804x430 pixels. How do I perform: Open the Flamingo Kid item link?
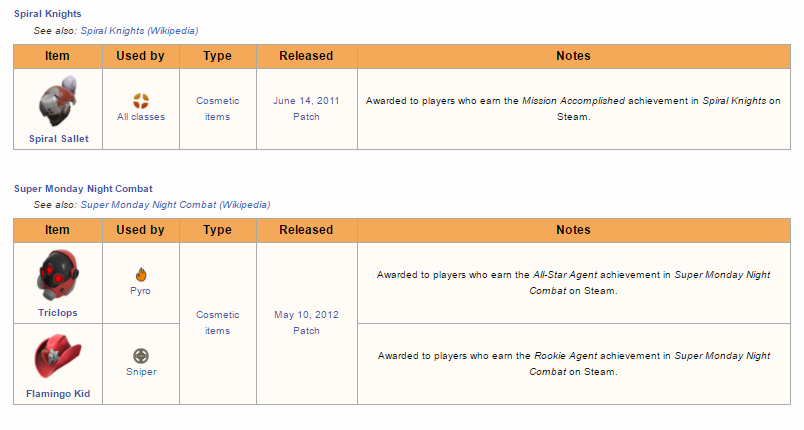coord(57,394)
